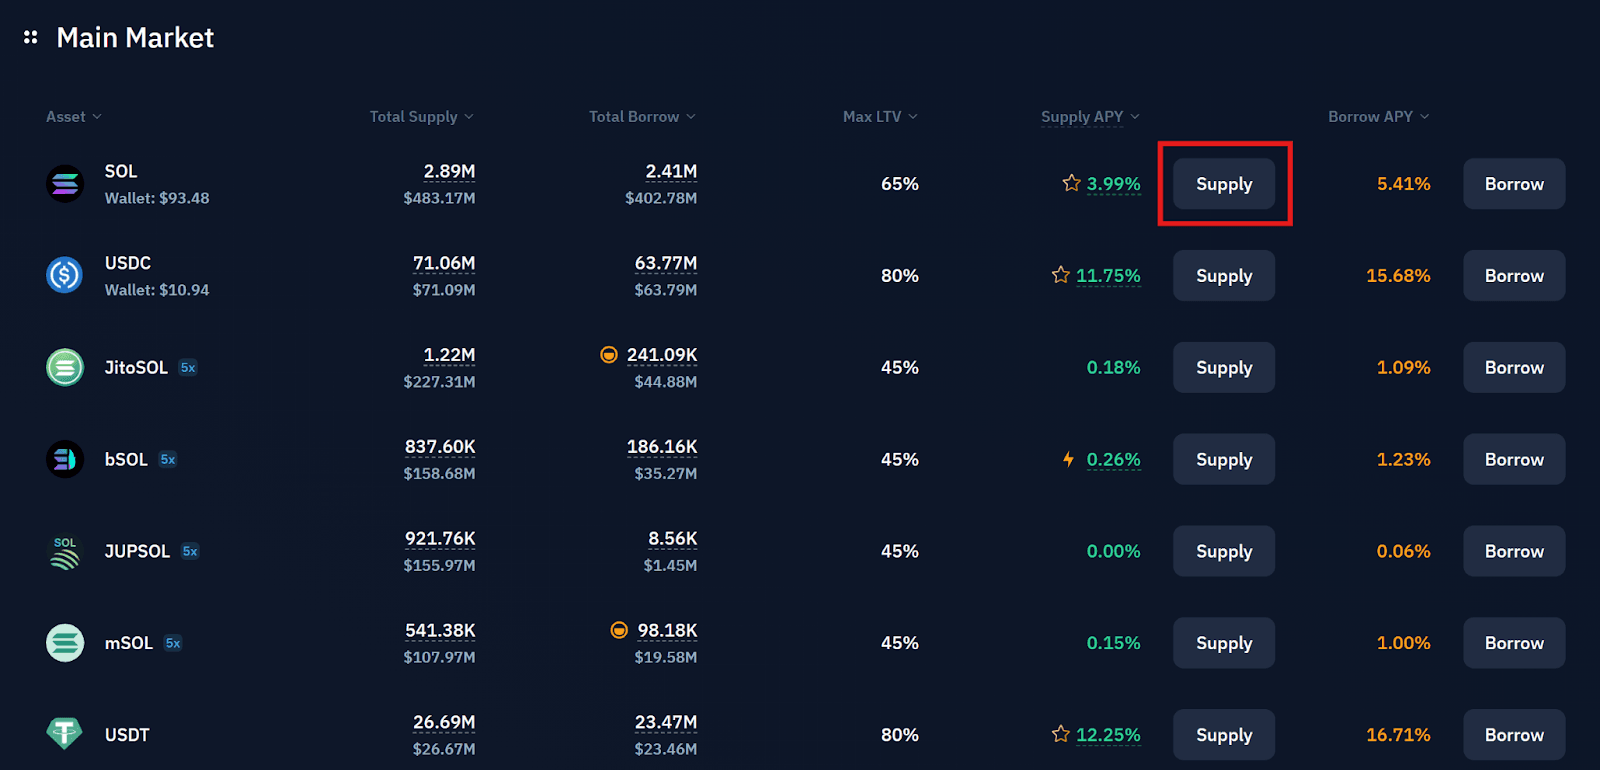Viewport: 1600px width, 770px height.
Task: Click Supply button in bSOL row
Action: pos(1224,459)
